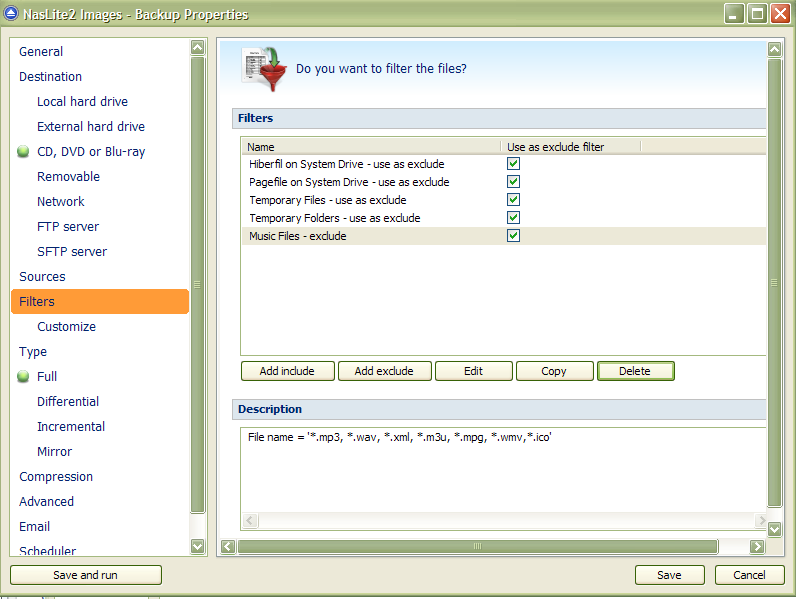
Task: Copy the selected filter
Action: [x=554, y=371]
